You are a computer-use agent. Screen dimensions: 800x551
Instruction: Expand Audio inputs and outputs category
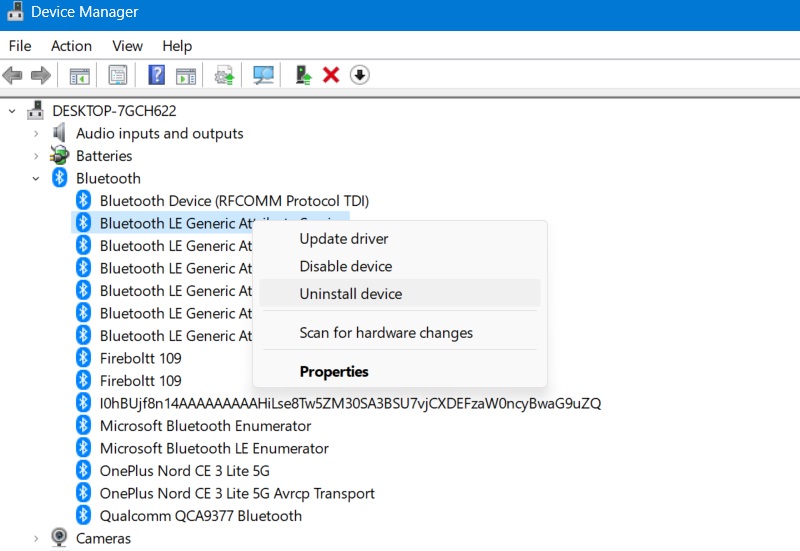[x=36, y=134]
